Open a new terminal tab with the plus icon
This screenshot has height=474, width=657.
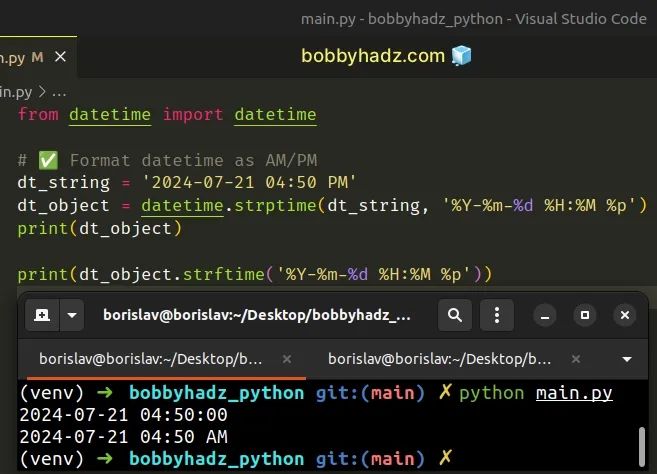click(42, 315)
